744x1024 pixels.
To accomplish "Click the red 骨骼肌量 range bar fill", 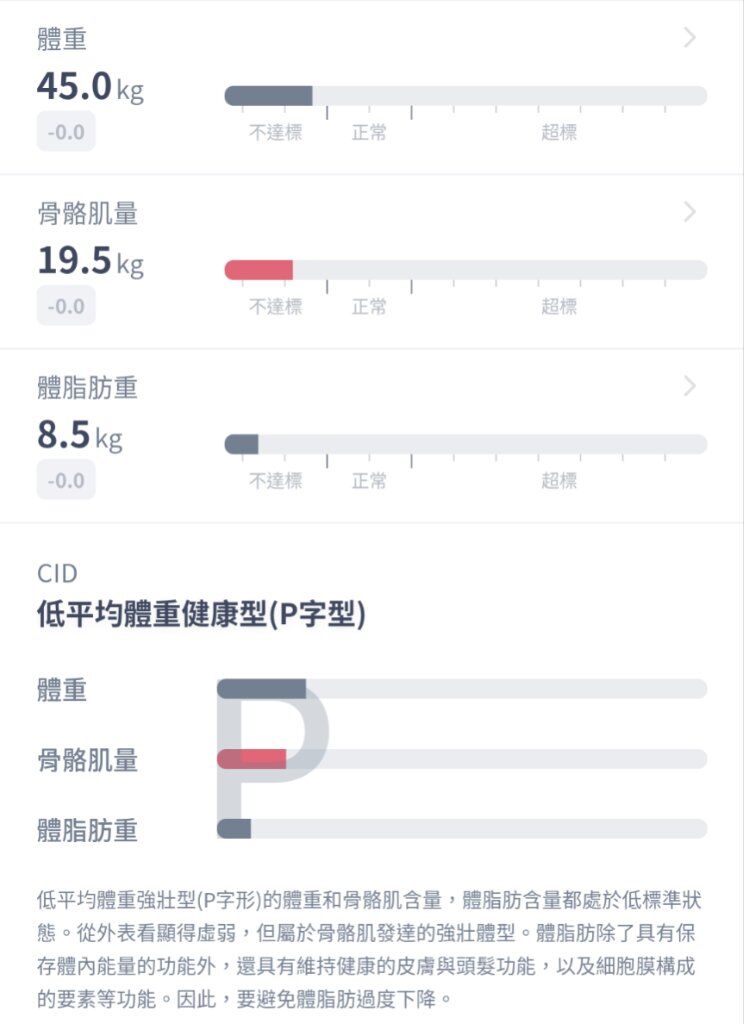I will tap(259, 270).
